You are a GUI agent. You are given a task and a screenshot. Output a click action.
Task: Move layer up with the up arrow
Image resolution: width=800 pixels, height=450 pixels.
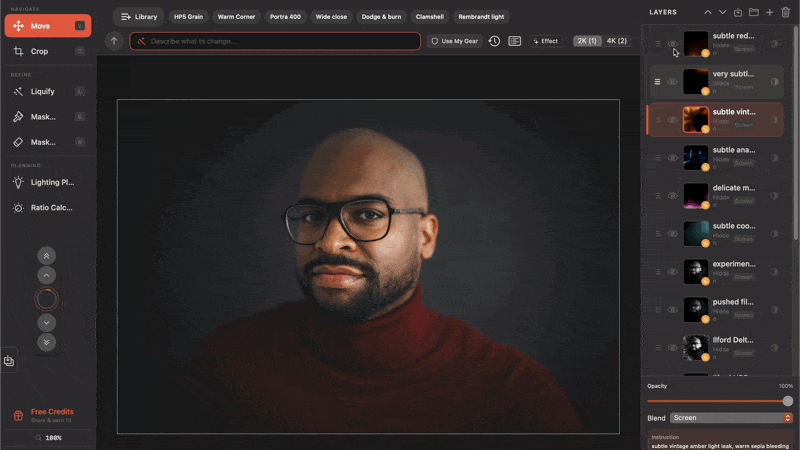pos(708,12)
